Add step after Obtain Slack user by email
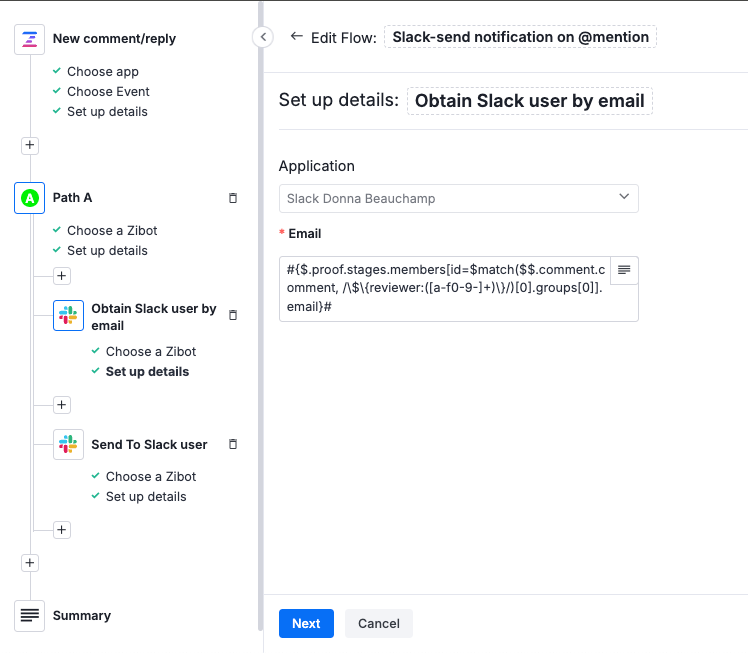The width and height of the screenshot is (748, 653). pos(62,404)
